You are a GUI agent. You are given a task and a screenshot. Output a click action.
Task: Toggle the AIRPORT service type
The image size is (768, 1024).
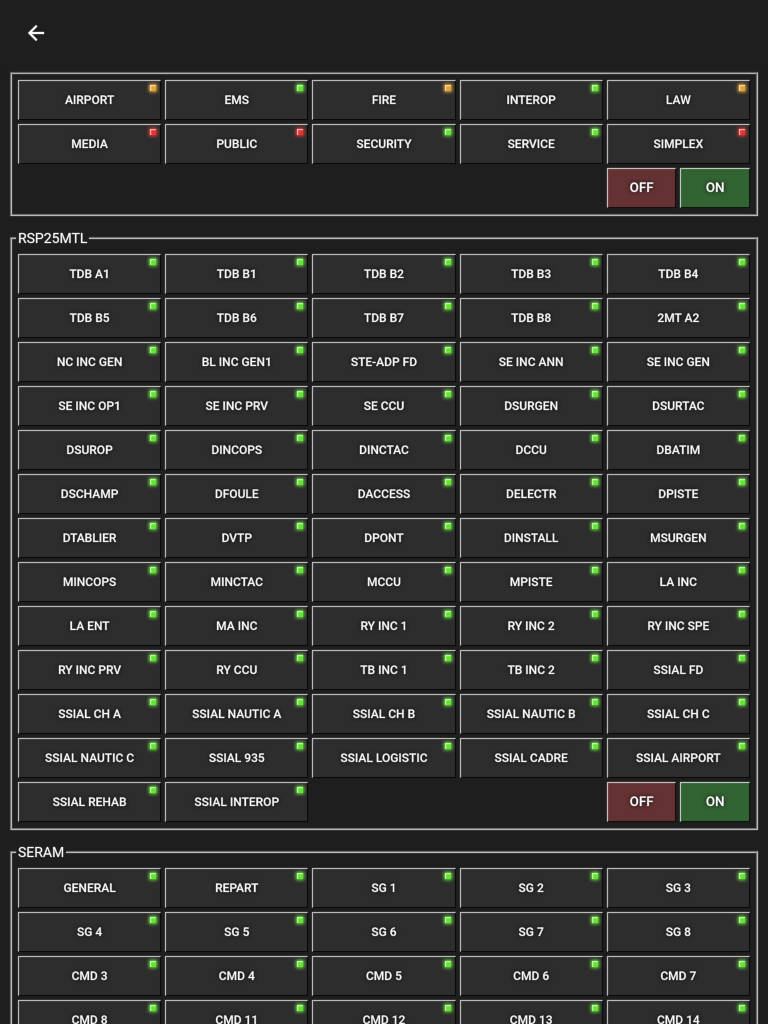(89, 100)
